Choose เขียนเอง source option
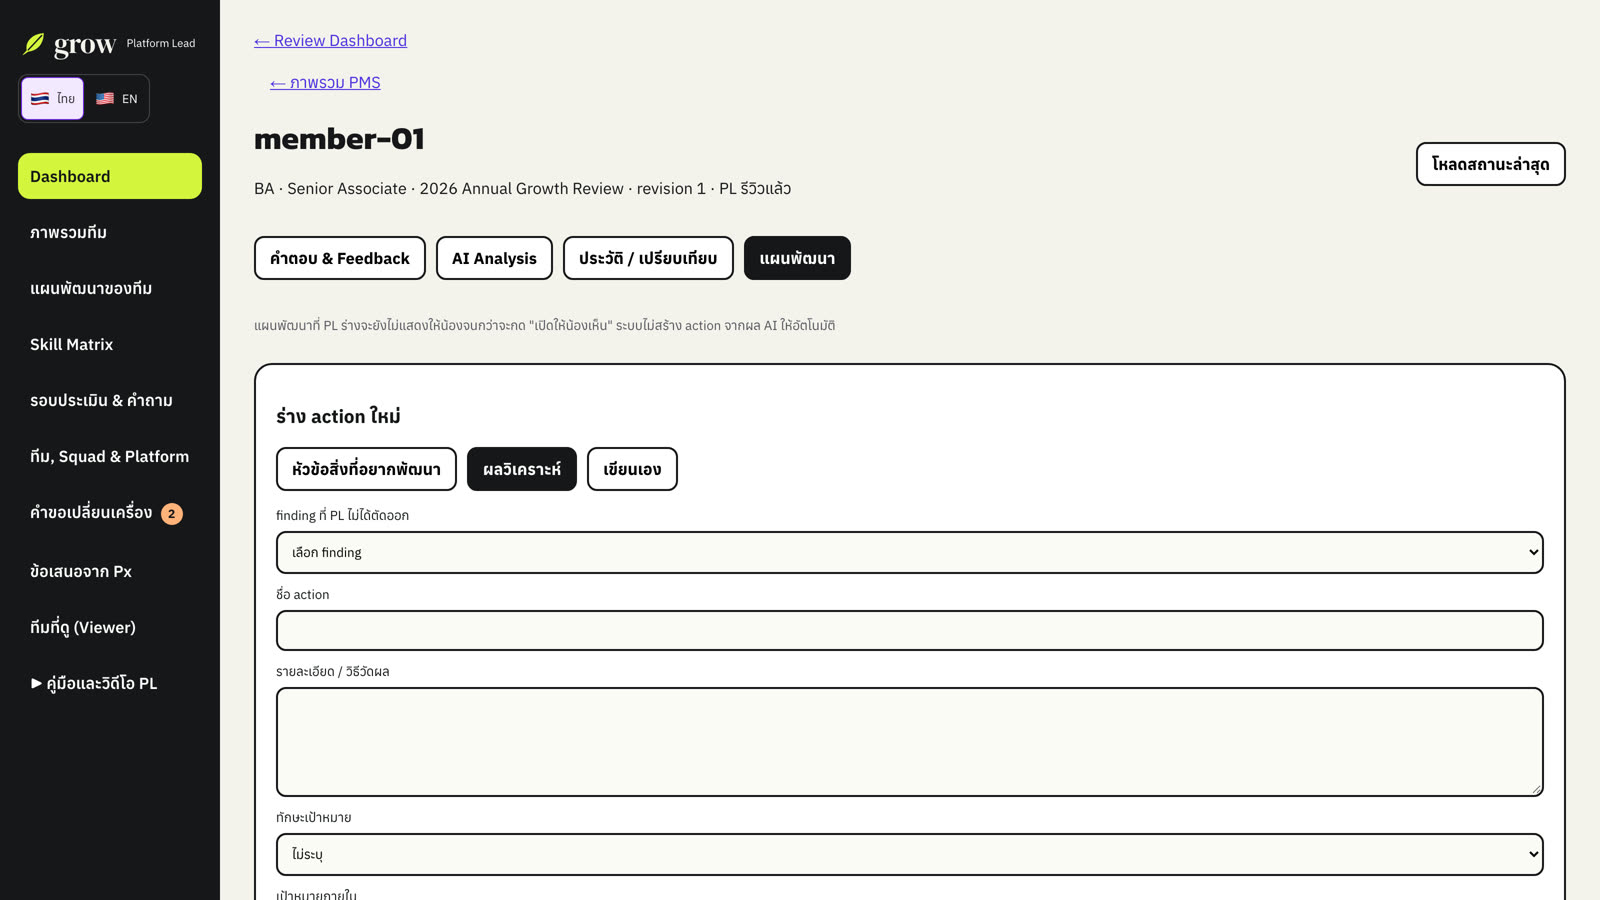 coord(632,469)
